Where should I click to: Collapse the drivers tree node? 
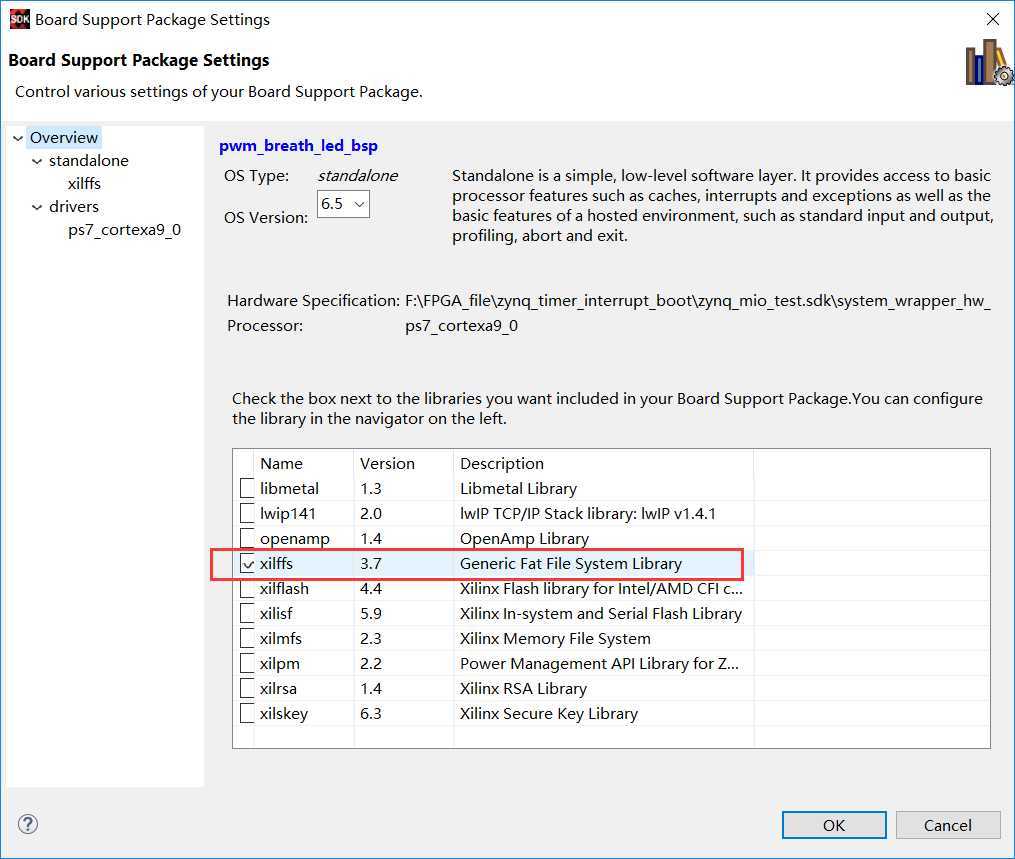[37, 207]
